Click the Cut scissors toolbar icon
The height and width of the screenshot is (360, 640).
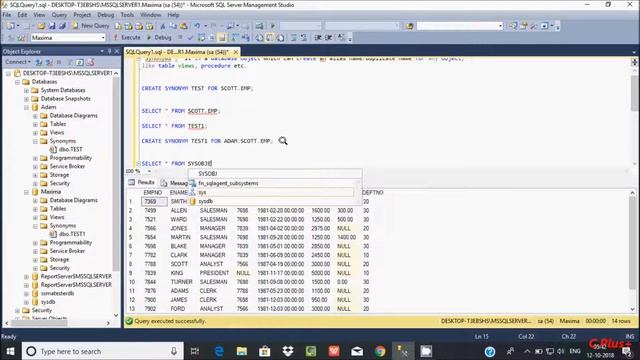[162, 26]
